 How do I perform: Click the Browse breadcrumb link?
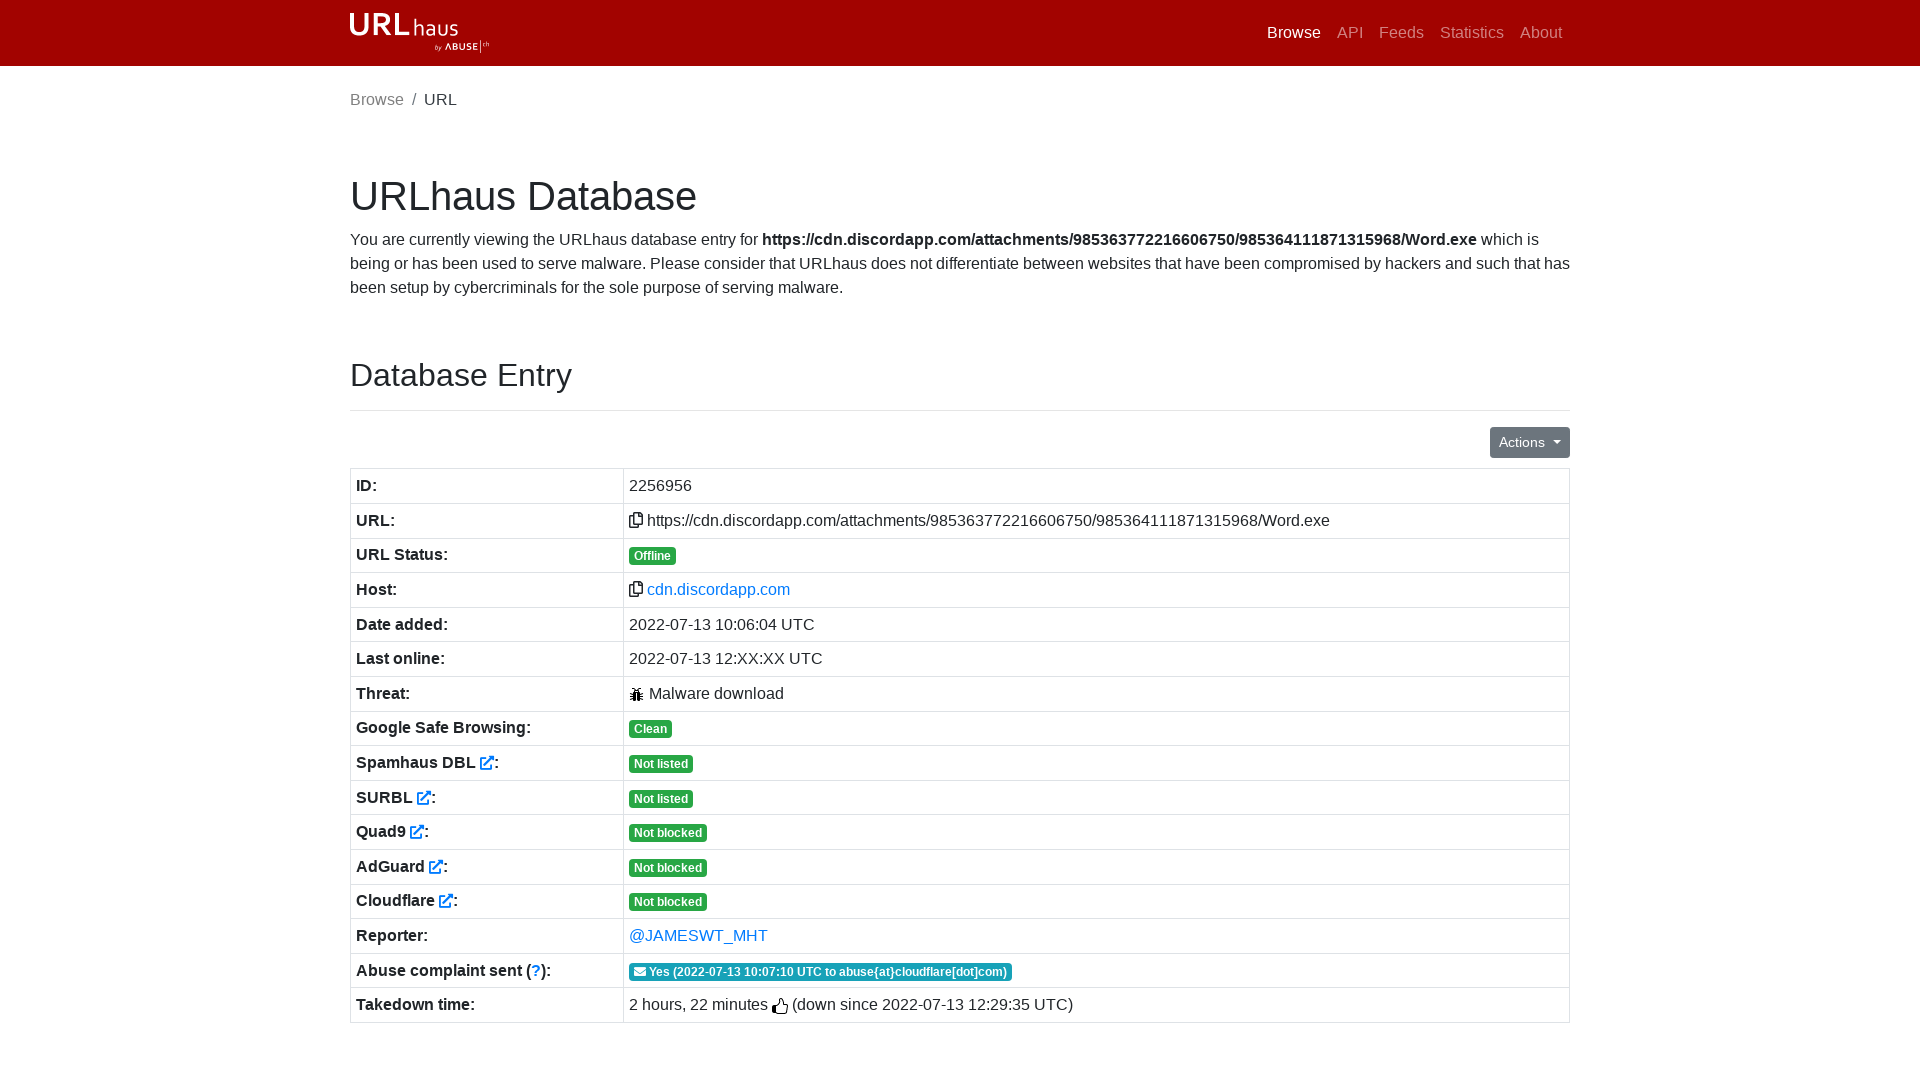click(x=377, y=100)
